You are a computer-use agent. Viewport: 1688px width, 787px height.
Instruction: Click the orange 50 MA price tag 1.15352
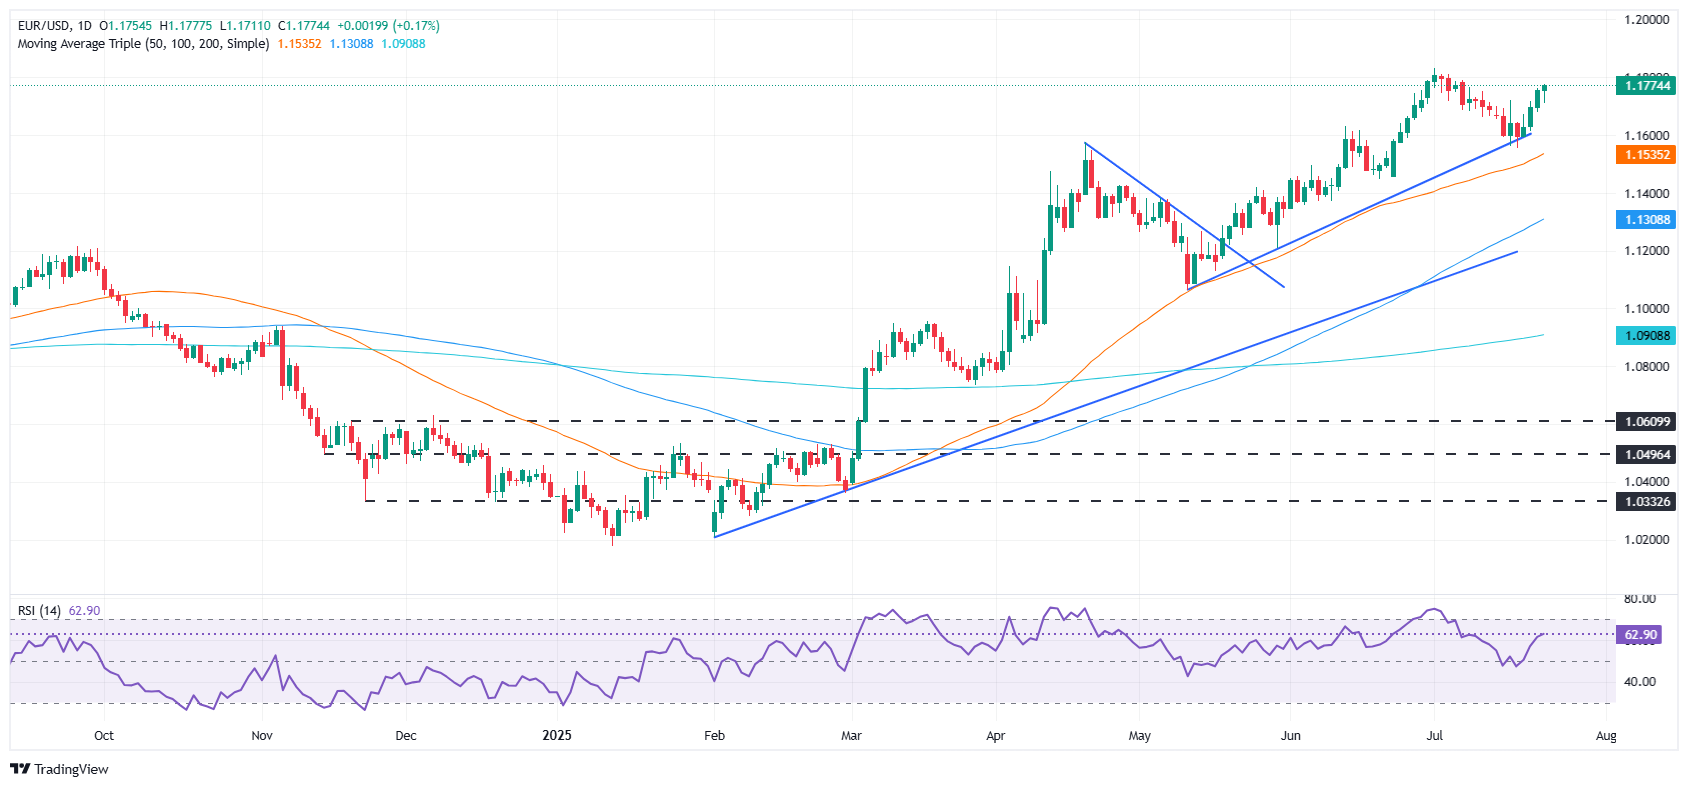point(1646,155)
